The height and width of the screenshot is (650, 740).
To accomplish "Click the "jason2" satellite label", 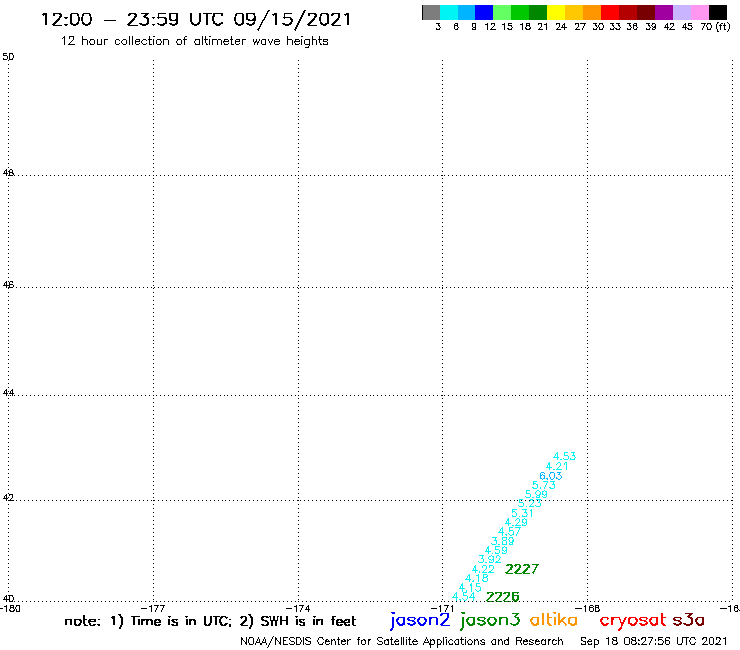I will tap(420, 620).
